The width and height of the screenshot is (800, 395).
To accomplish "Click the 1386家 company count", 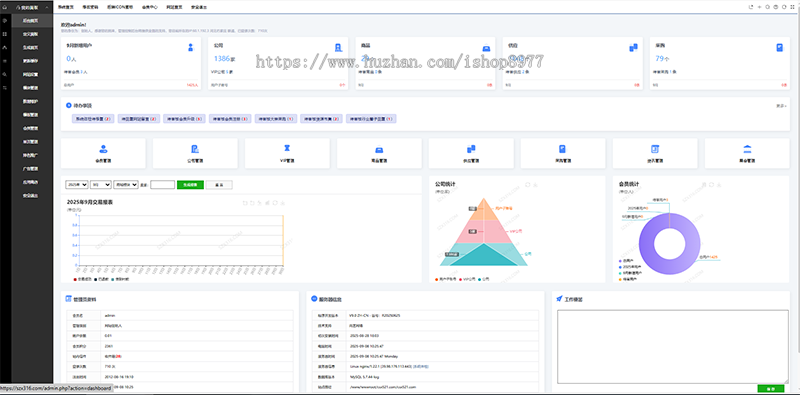I will point(224,59).
